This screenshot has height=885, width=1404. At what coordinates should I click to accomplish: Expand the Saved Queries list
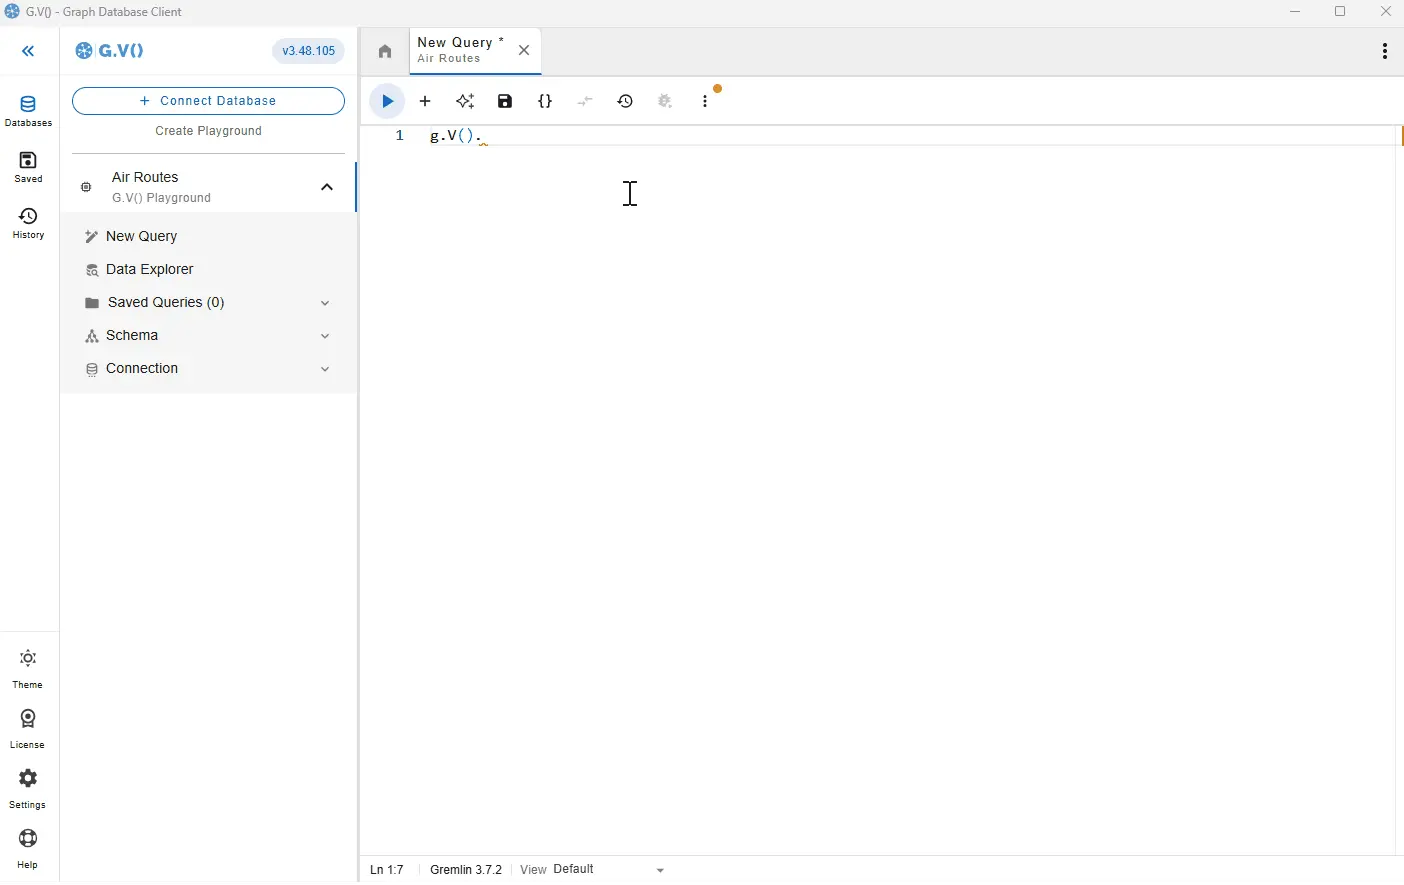point(325,303)
